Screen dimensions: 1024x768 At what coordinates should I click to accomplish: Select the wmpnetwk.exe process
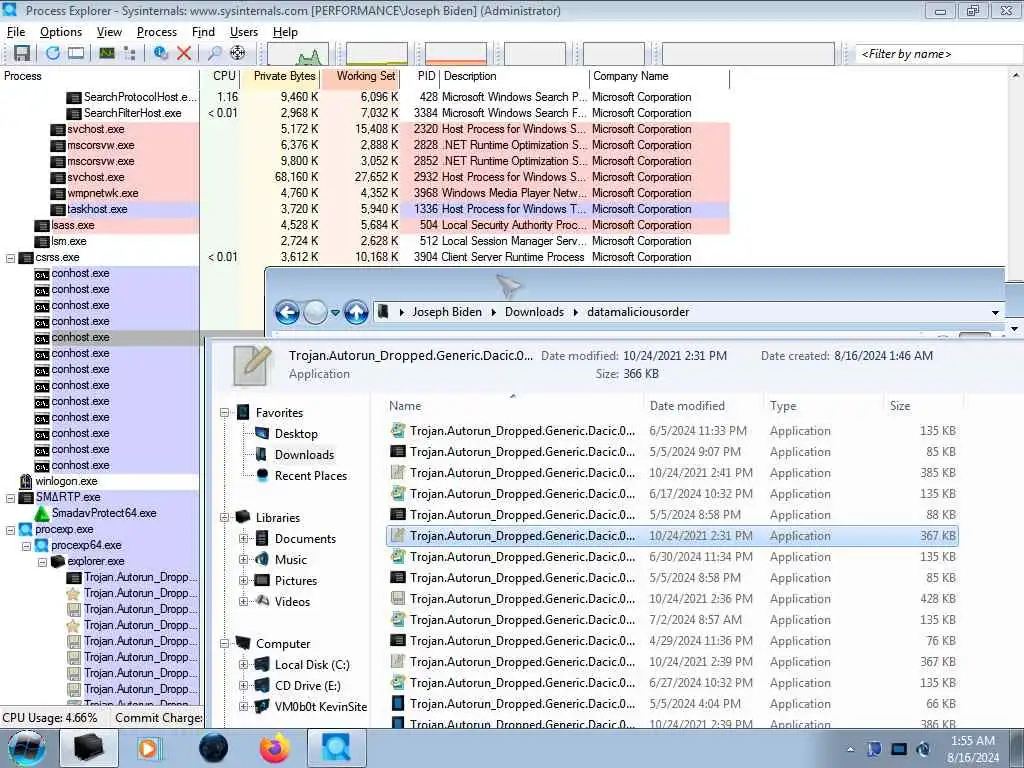coord(103,193)
